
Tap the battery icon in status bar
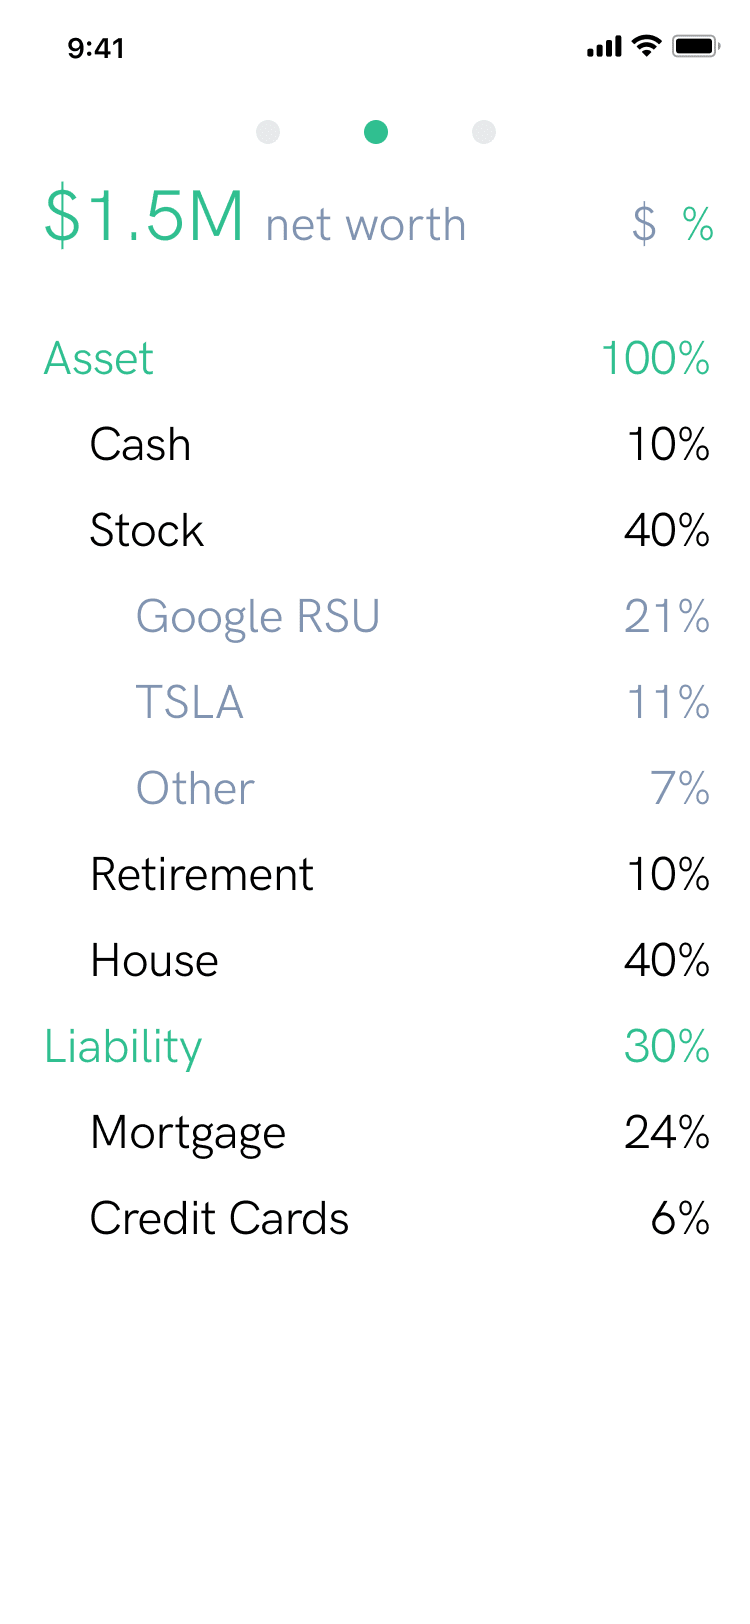[696, 46]
